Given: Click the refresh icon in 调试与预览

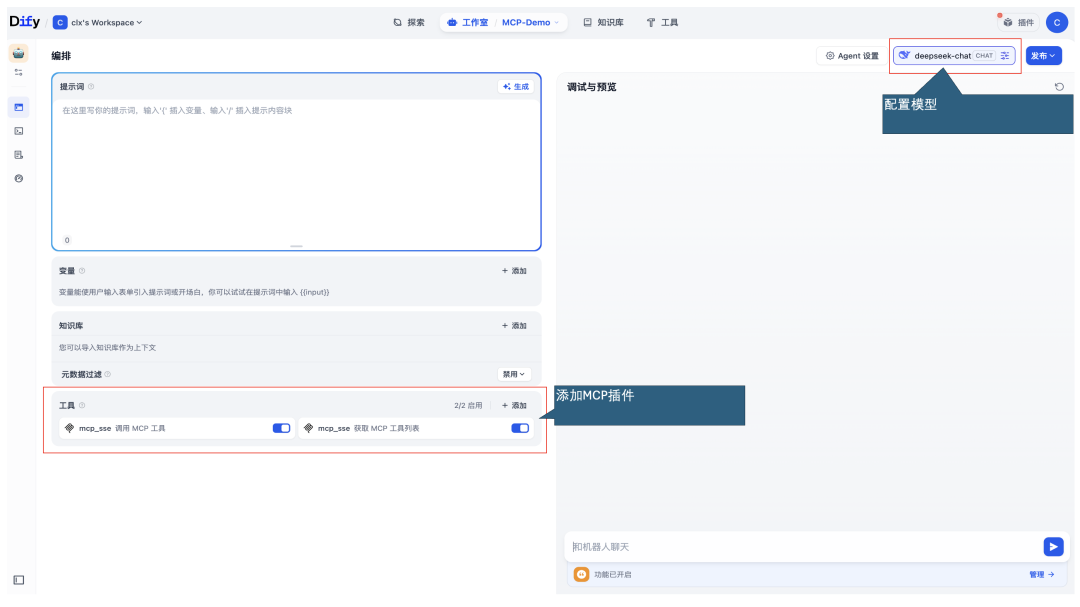Looking at the screenshot, I should (x=1059, y=87).
